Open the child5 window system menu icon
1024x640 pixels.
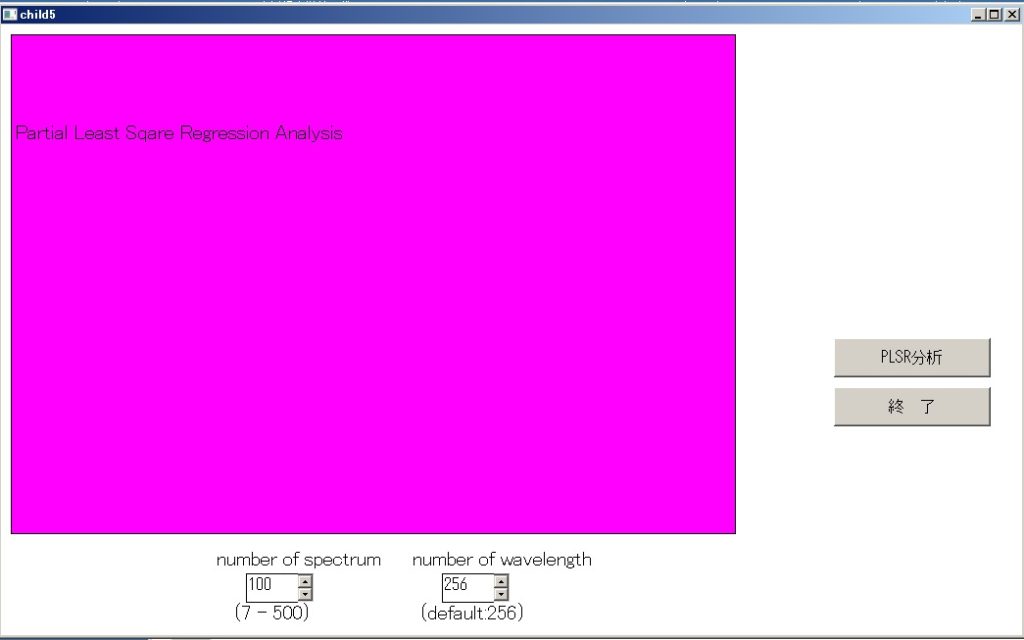tap(10, 14)
